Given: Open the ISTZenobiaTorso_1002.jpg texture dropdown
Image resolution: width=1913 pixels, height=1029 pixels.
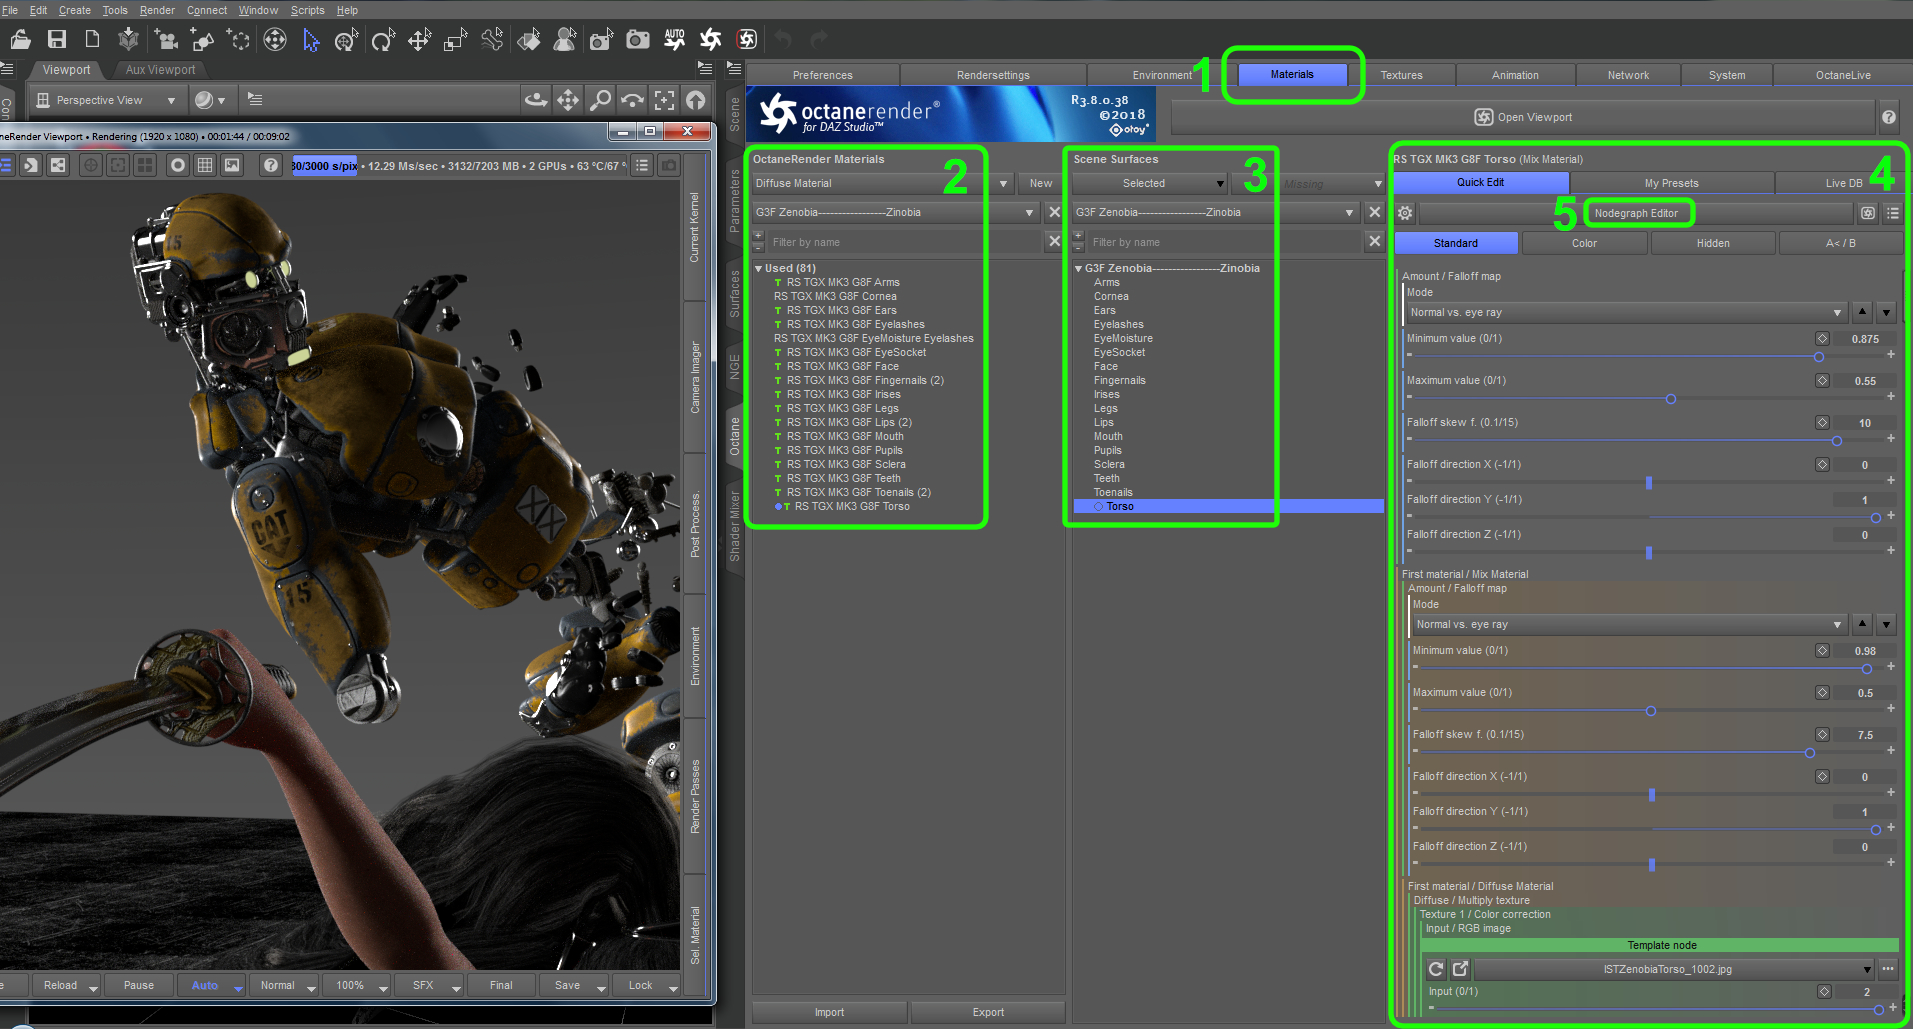Looking at the screenshot, I should [1675, 969].
